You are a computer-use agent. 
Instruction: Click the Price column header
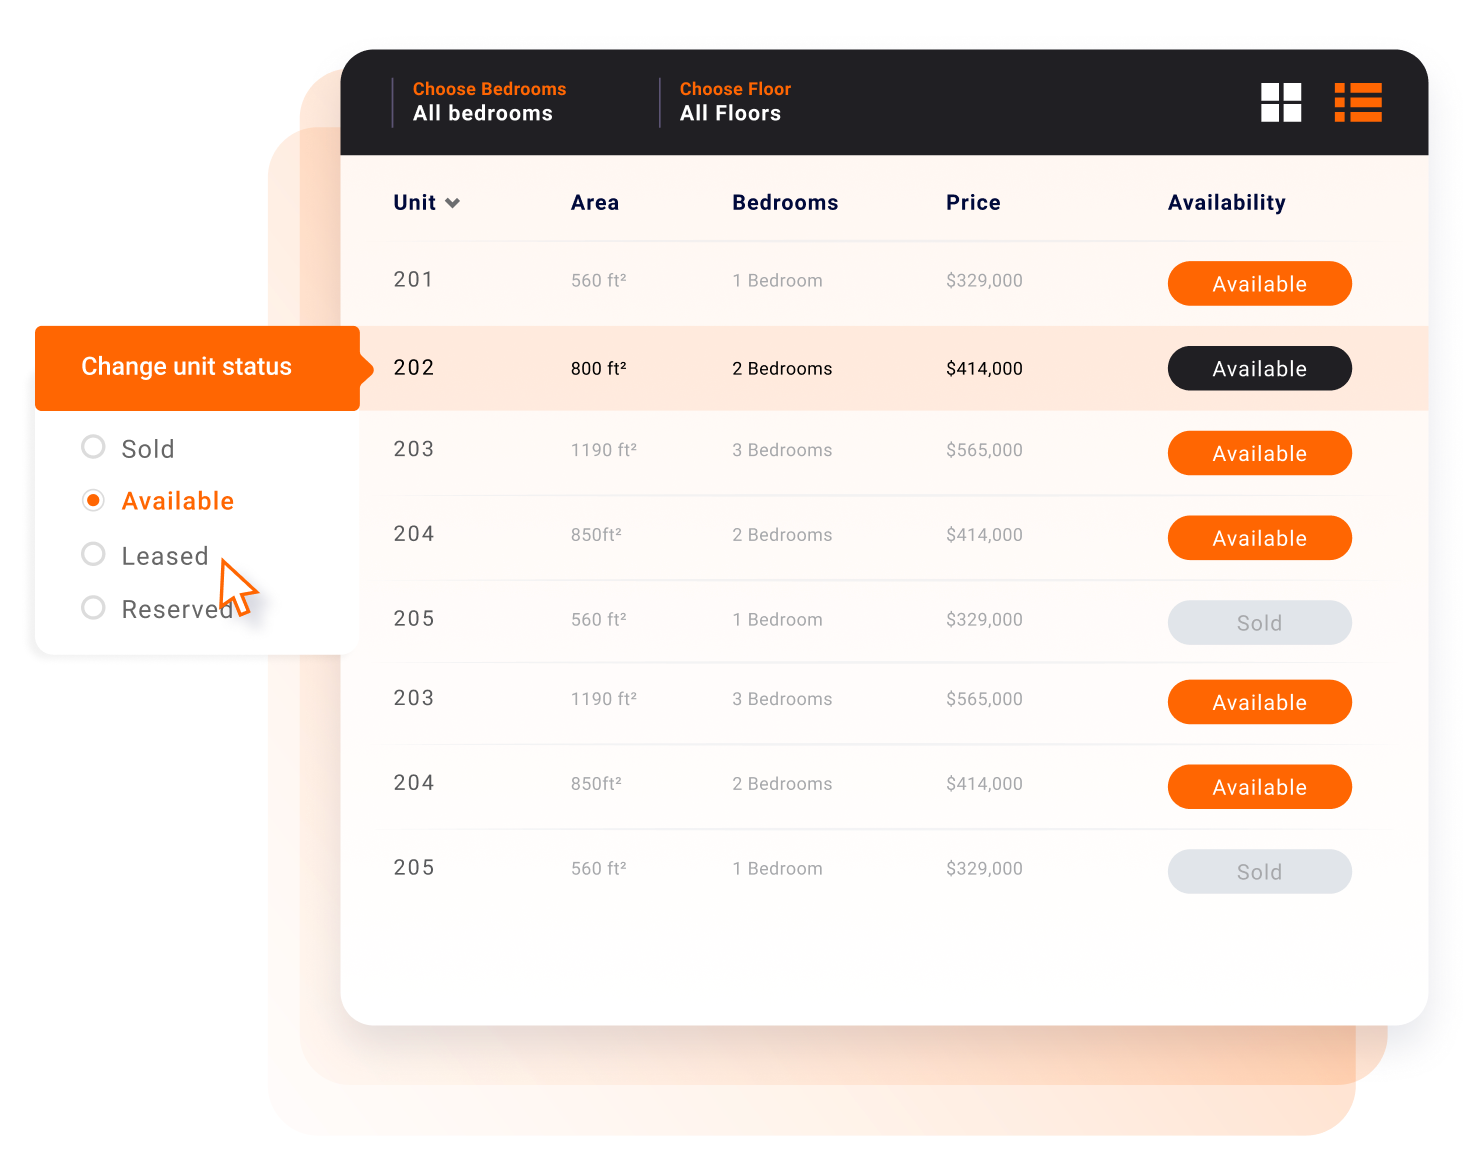pos(972,202)
